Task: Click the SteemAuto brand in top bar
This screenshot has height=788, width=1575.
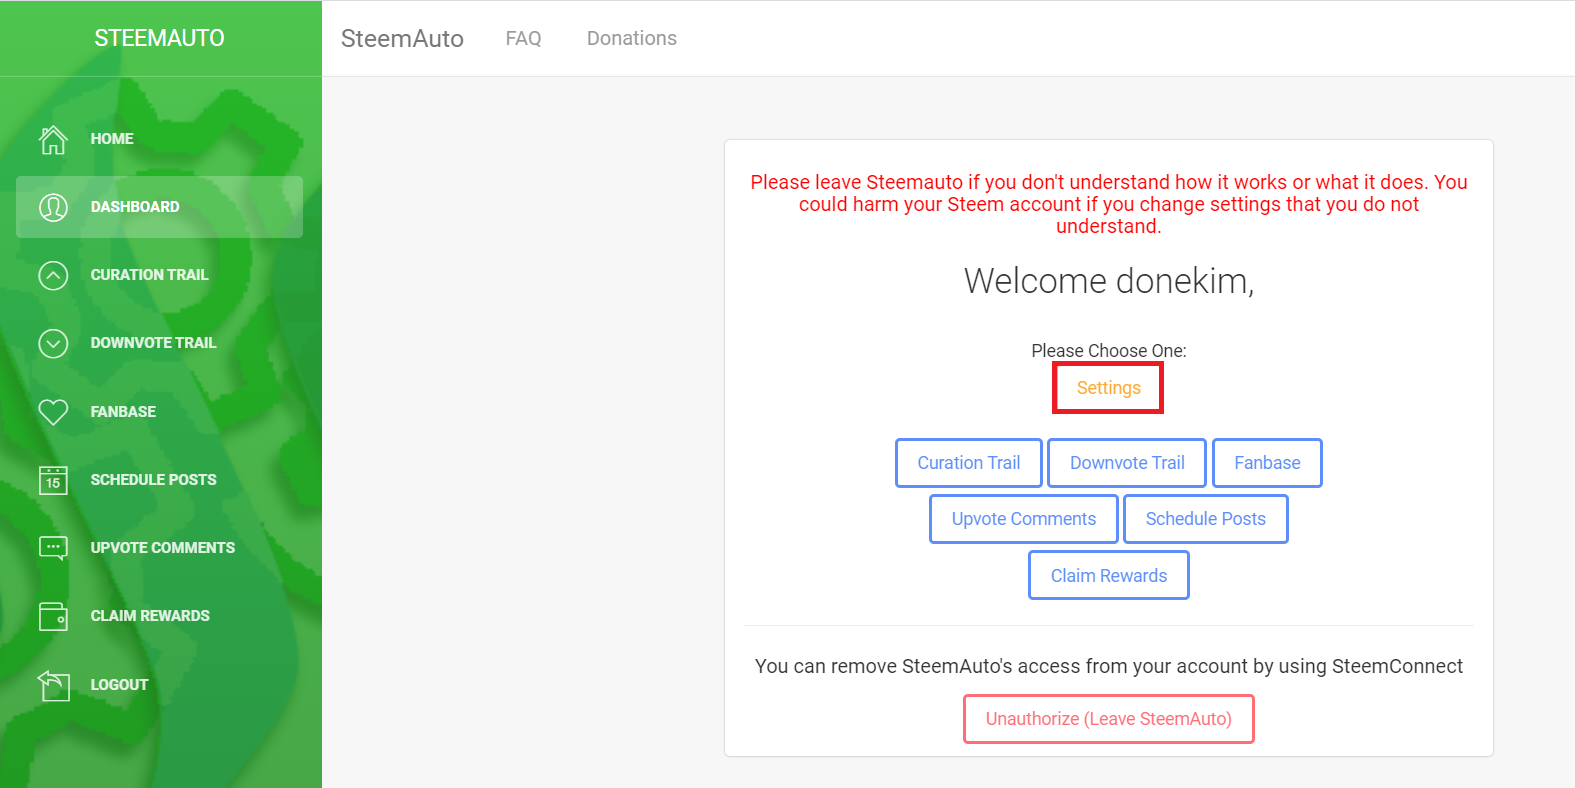Action: [x=402, y=39]
